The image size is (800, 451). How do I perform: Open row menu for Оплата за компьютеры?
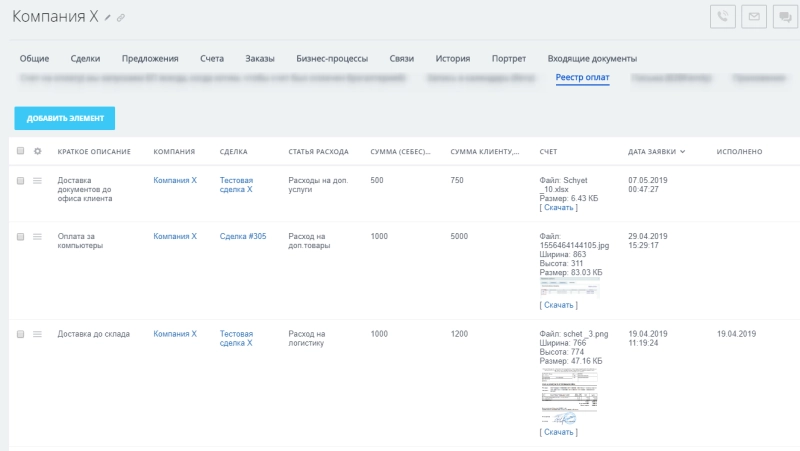(38, 237)
